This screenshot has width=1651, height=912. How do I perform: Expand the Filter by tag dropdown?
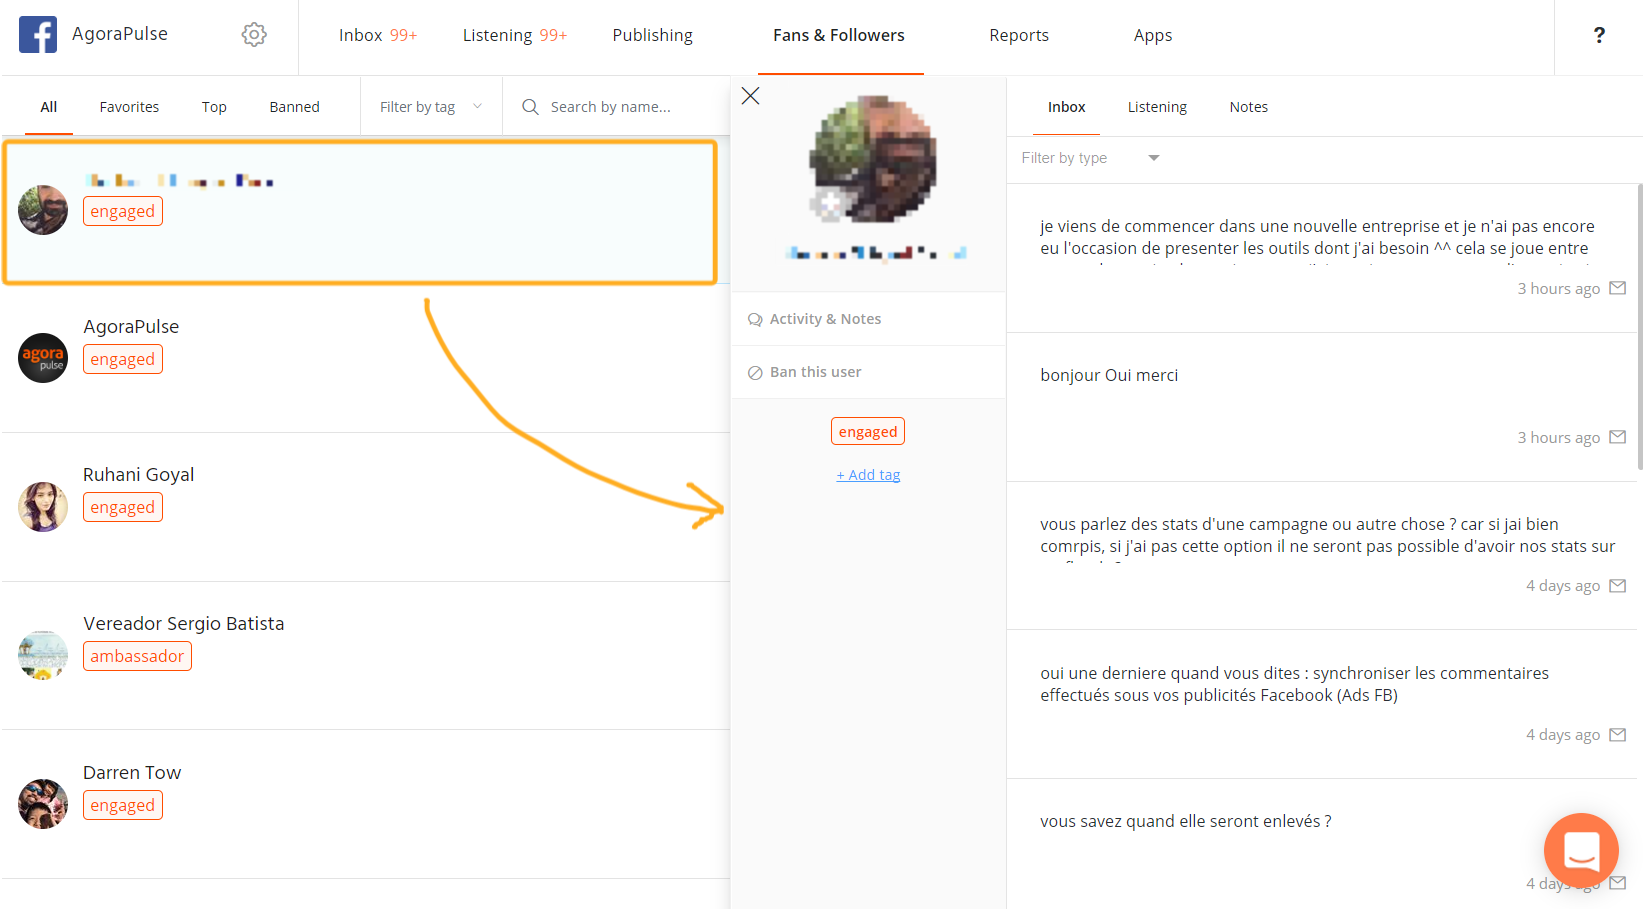pyautogui.click(x=431, y=107)
